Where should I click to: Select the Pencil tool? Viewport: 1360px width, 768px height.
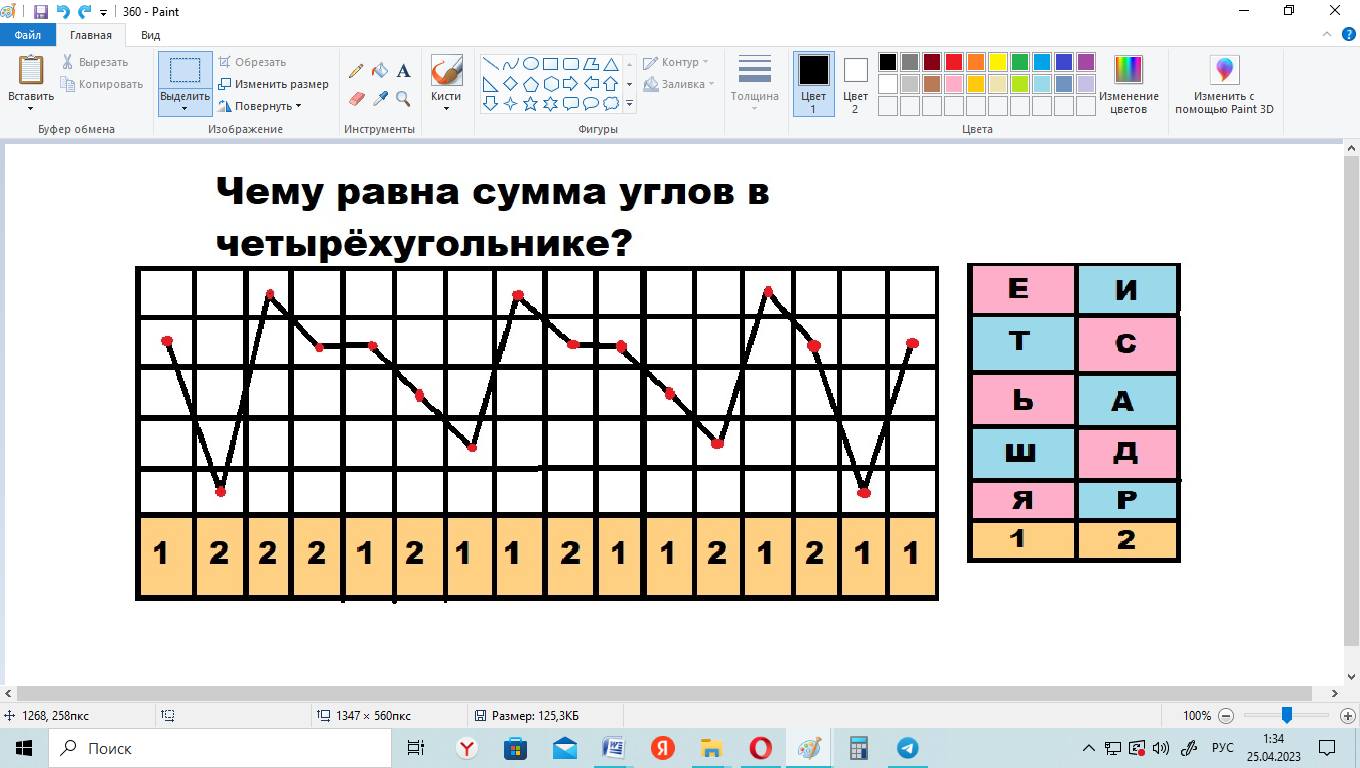pos(356,71)
